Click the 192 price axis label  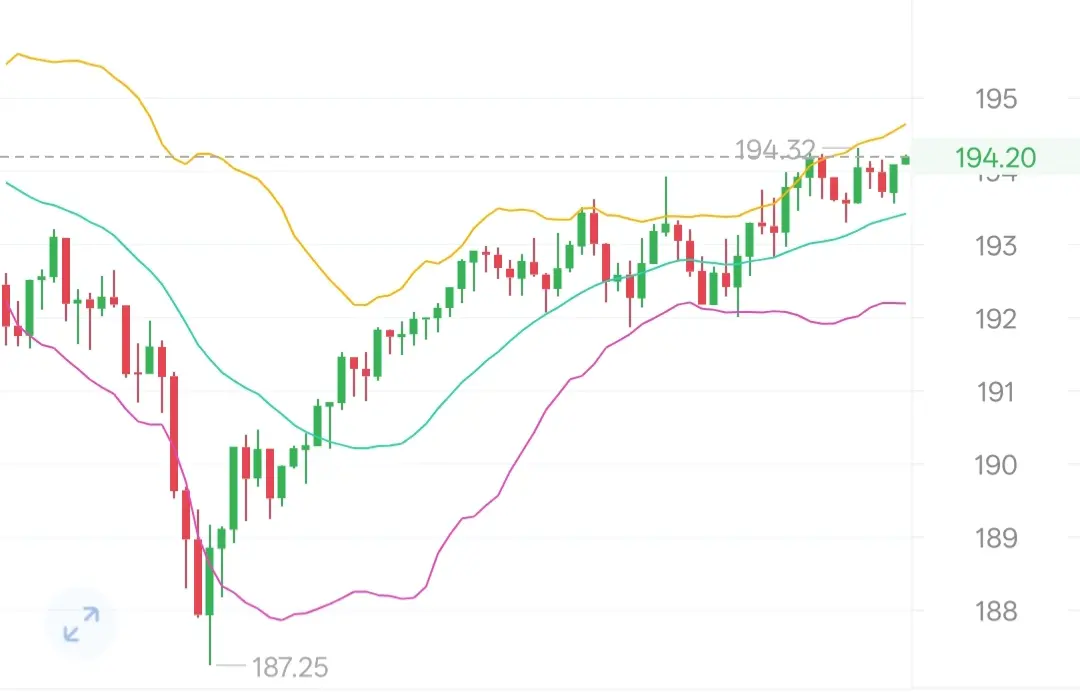(x=996, y=319)
